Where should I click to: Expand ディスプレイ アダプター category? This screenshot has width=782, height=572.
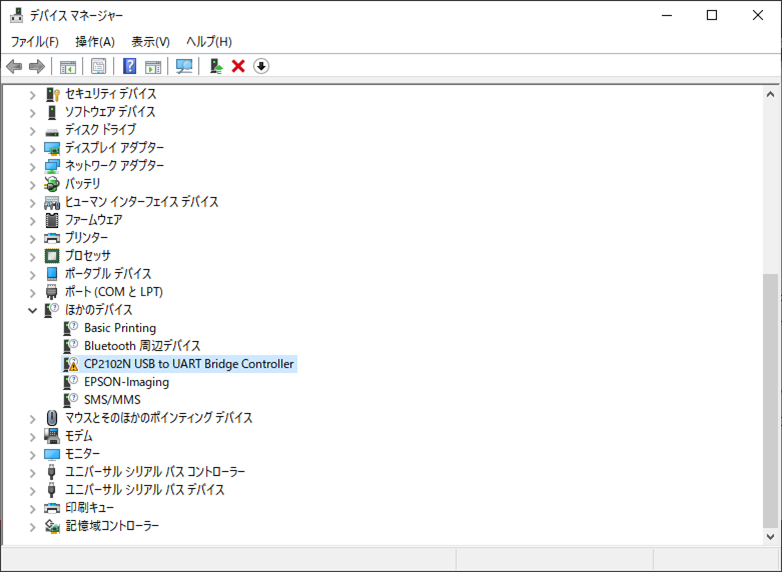tap(32, 149)
